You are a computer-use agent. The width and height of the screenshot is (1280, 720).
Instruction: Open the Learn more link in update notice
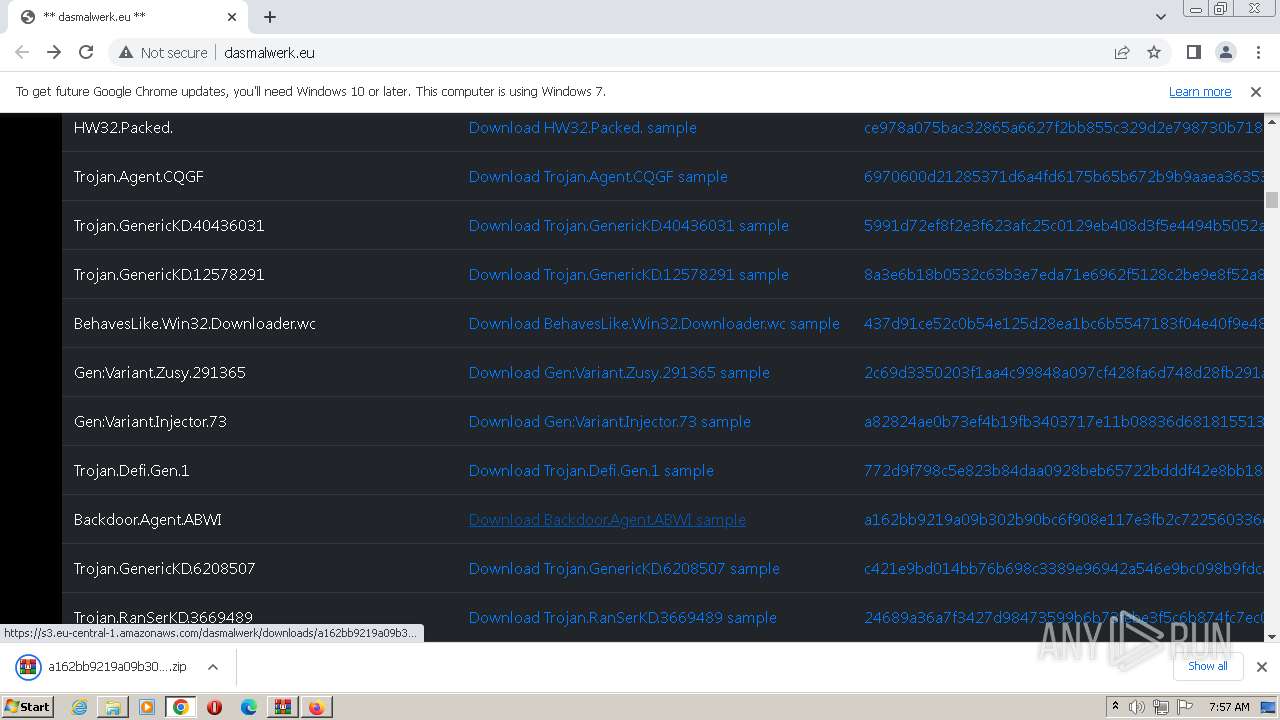[1200, 91]
